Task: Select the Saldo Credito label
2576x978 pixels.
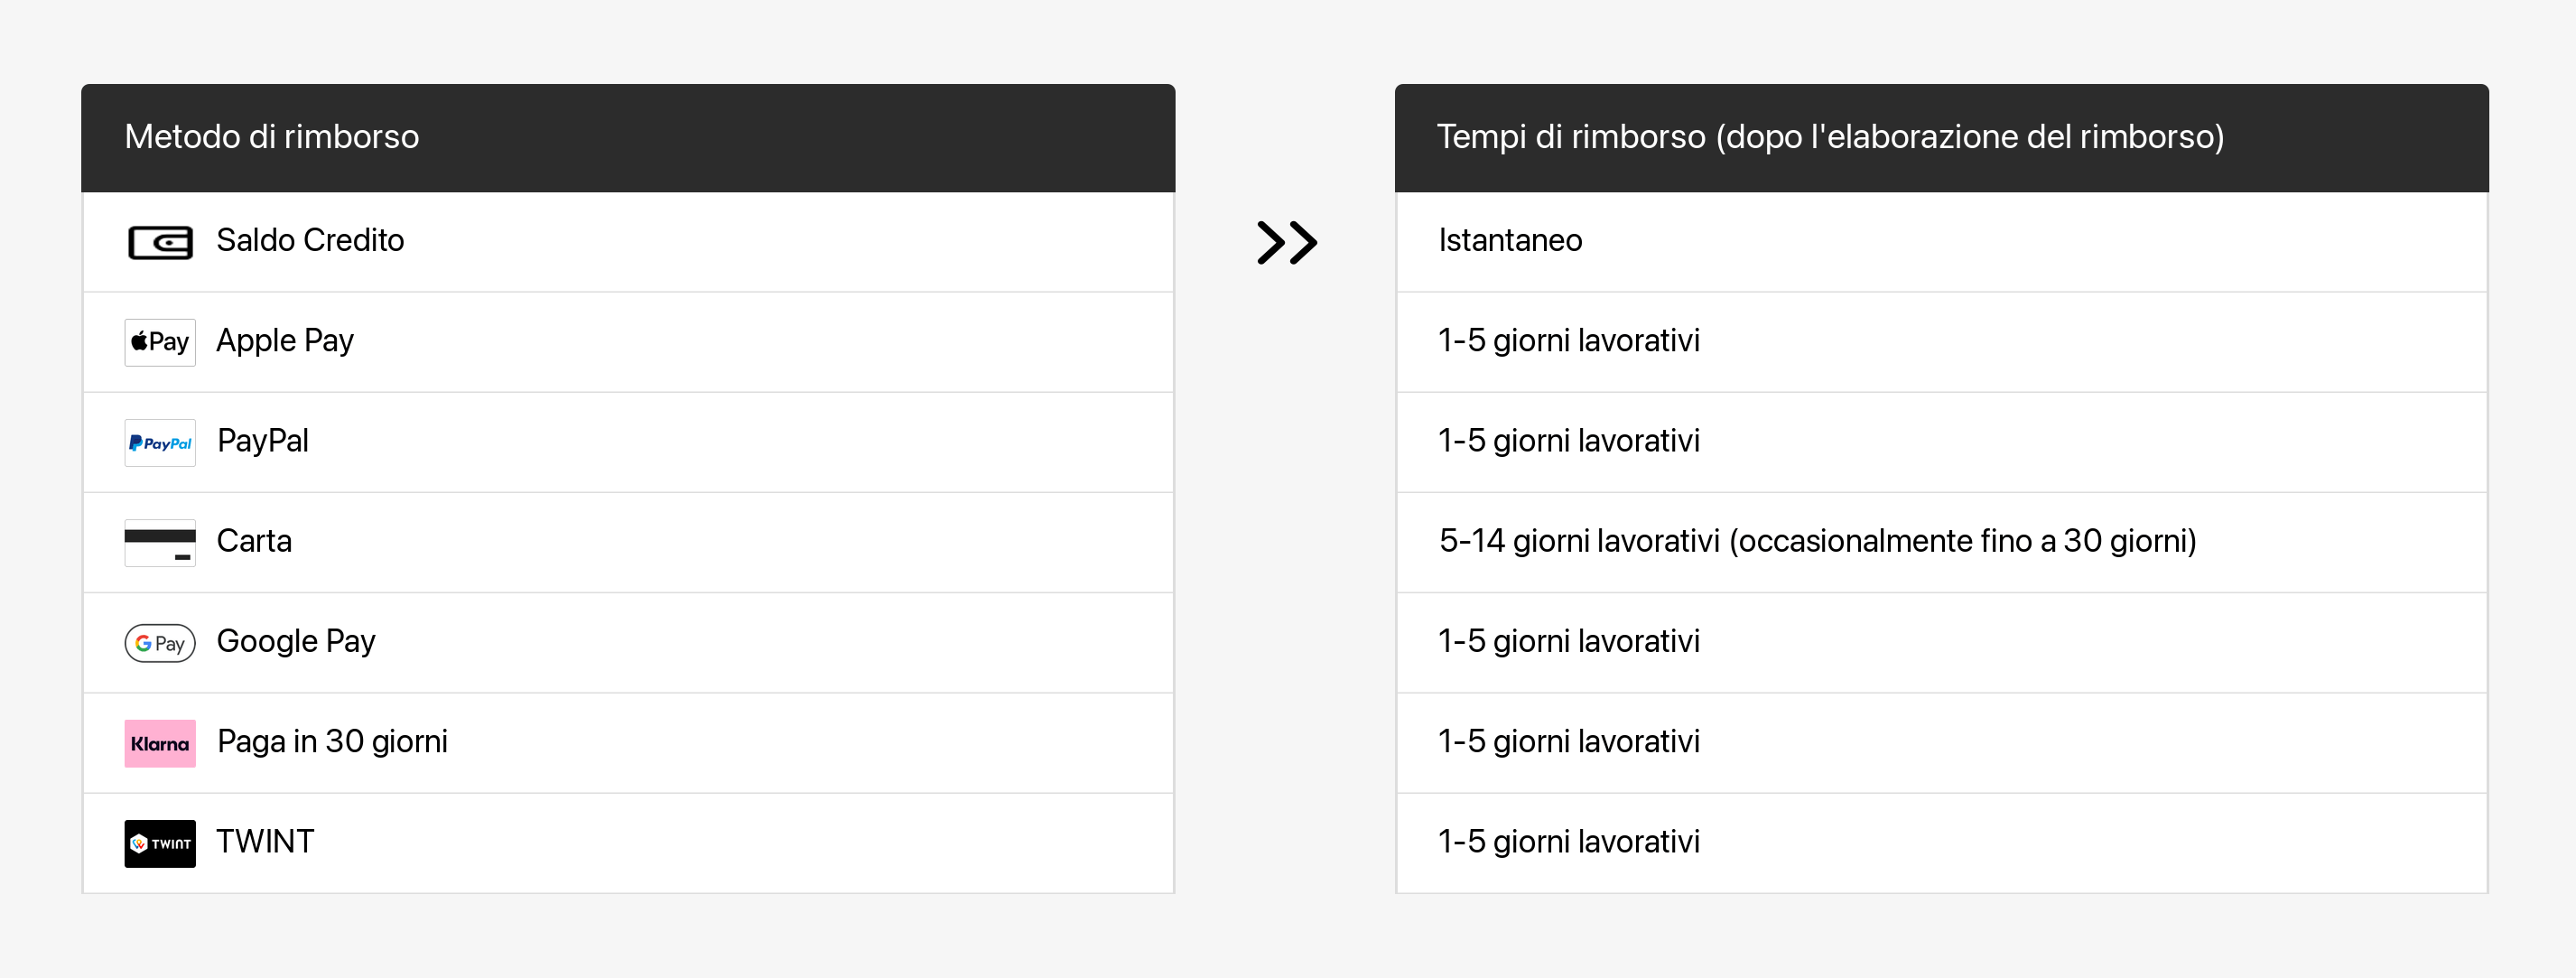Action: click(310, 241)
